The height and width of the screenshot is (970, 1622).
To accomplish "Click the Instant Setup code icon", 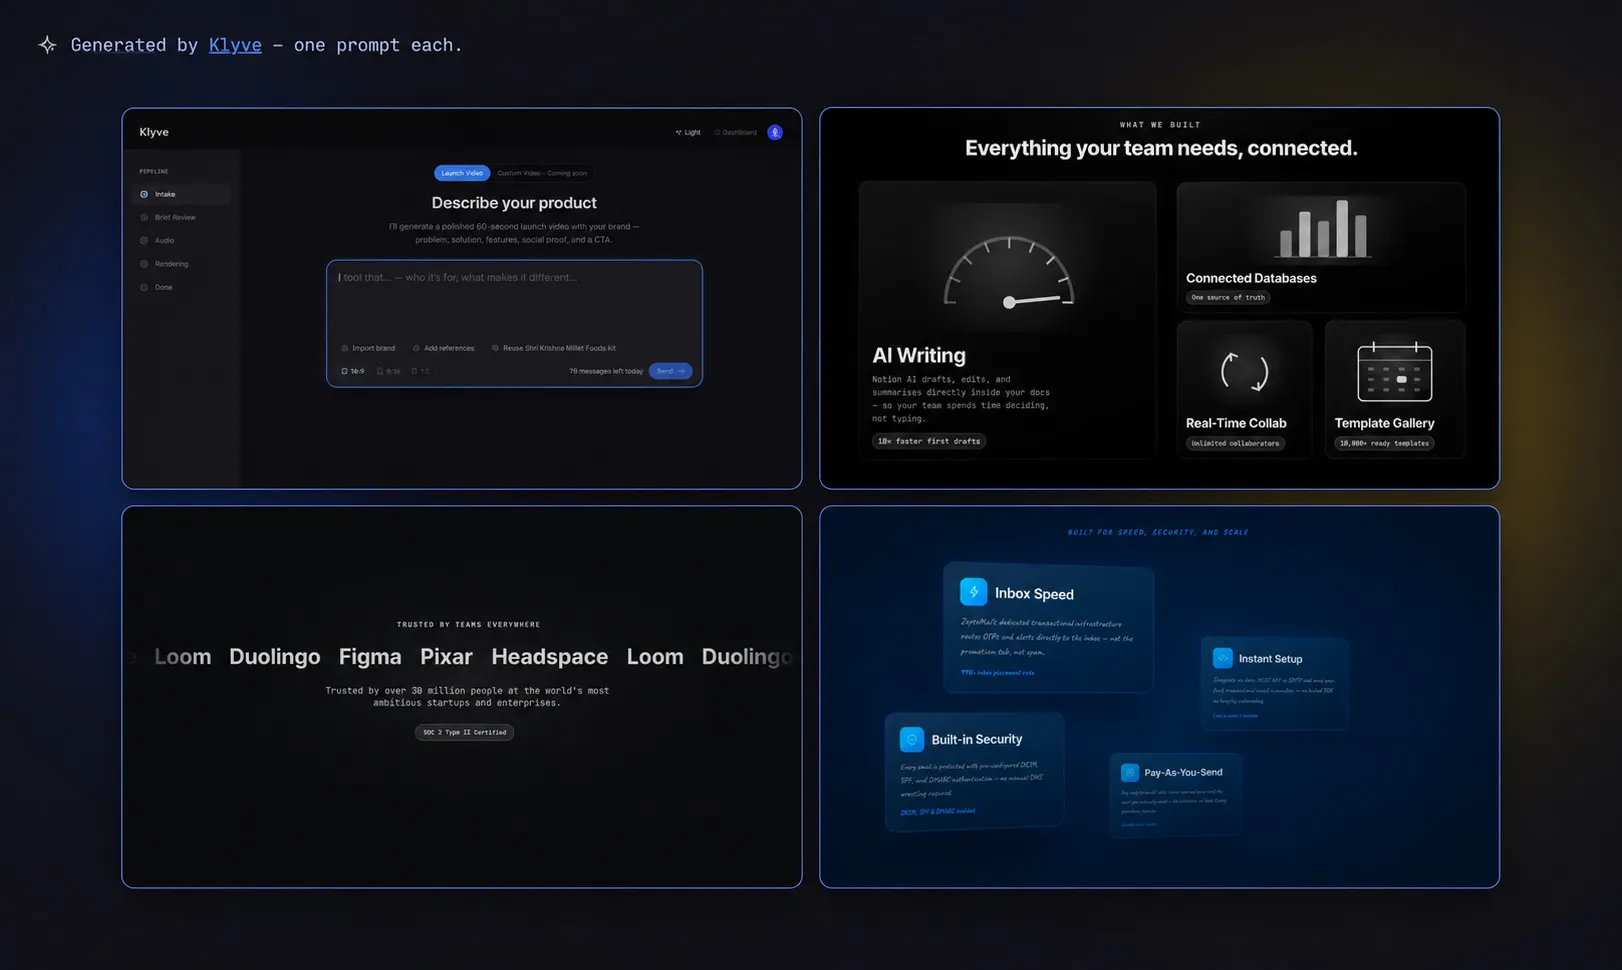I will (x=1222, y=658).
